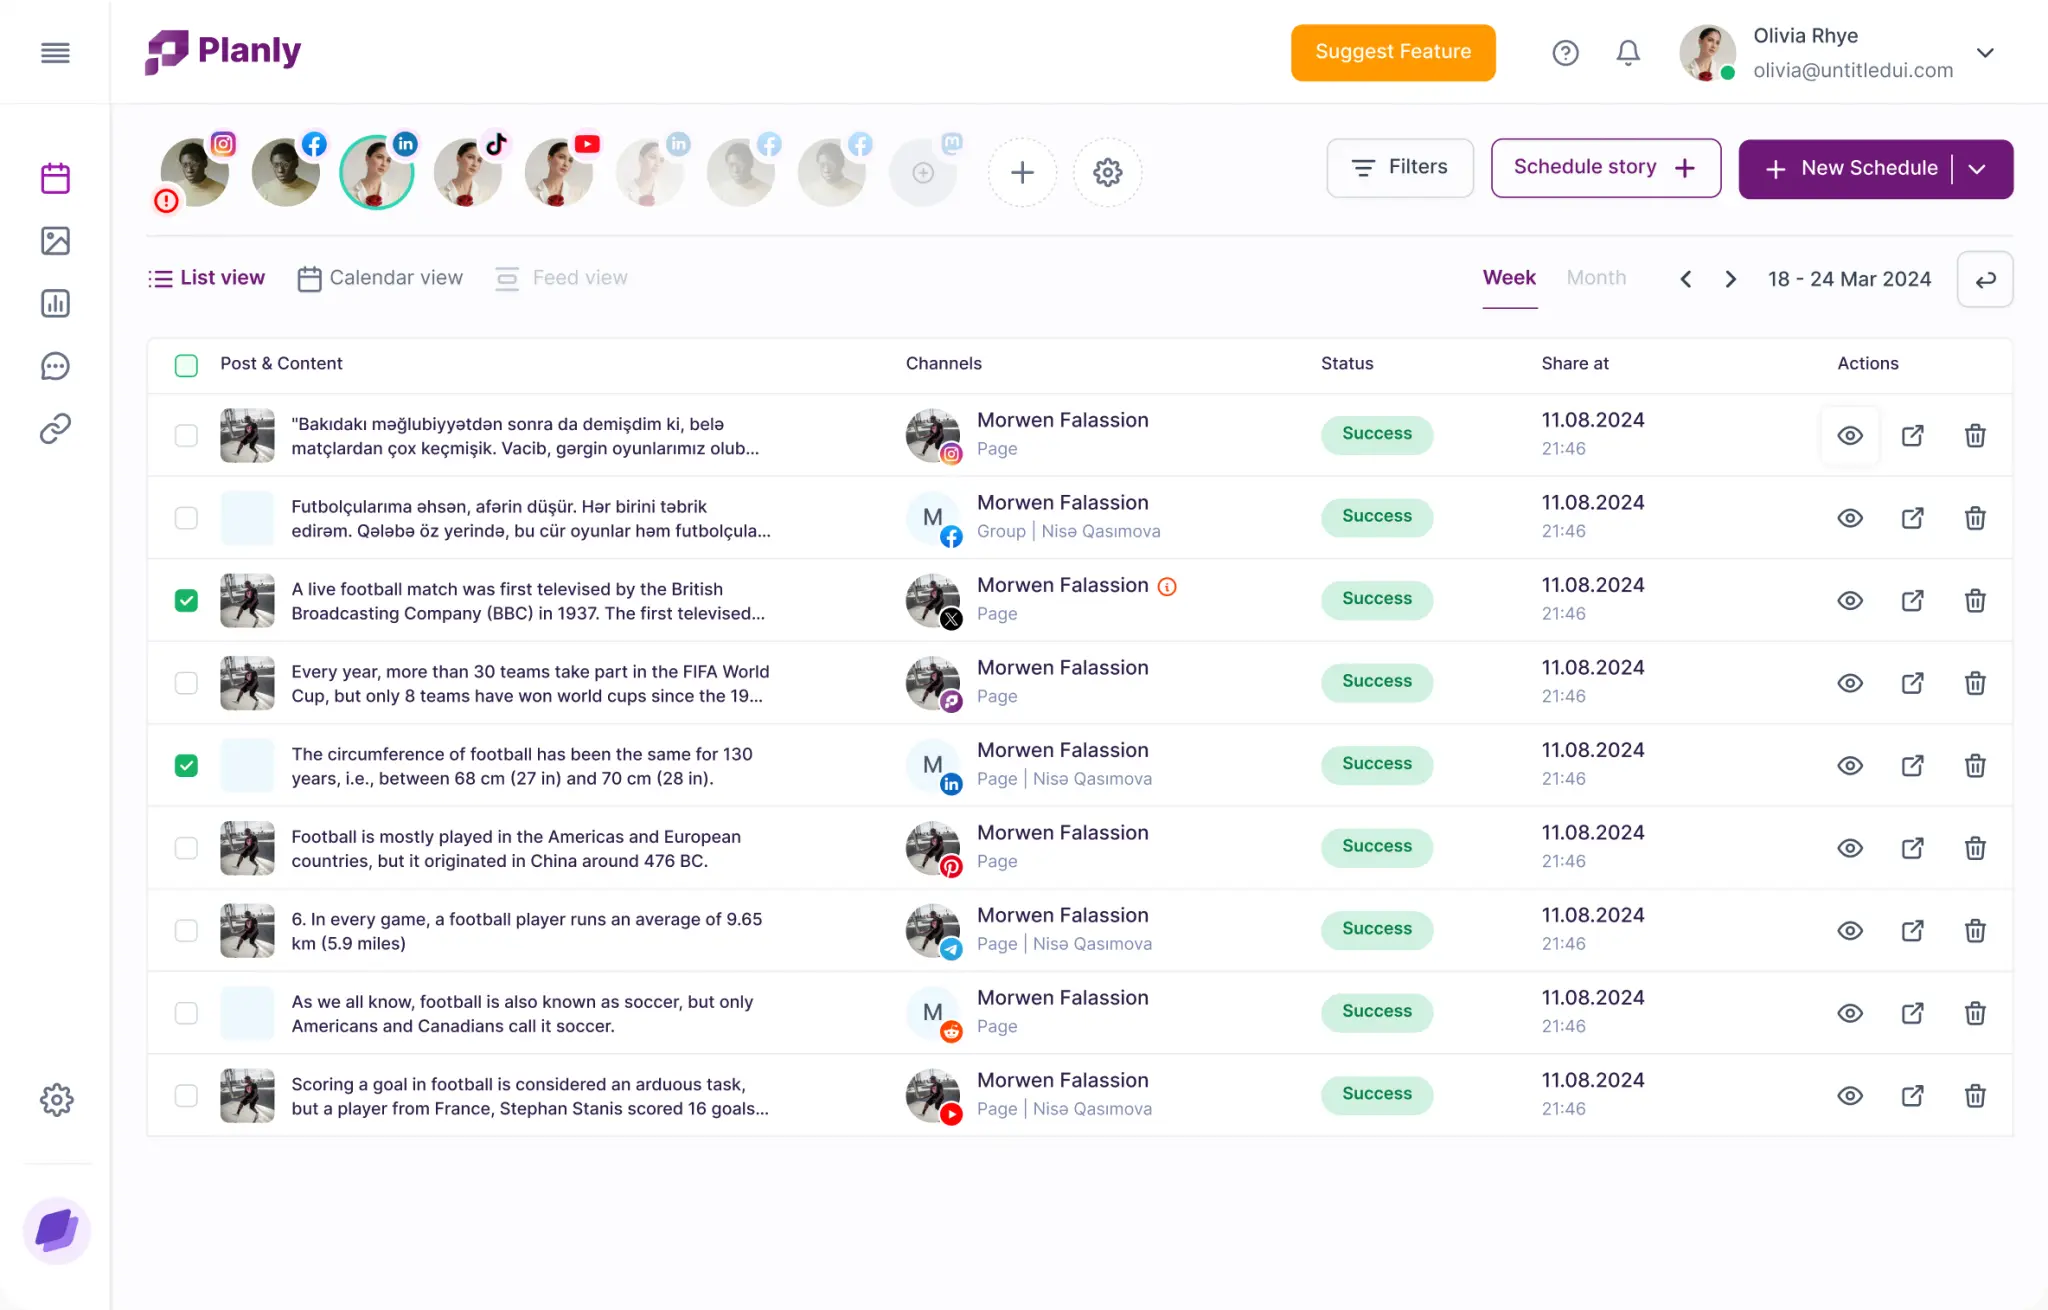Screen dimensions: 2048x1310
Task: Open the link tool in the sidebar
Action: 56,428
